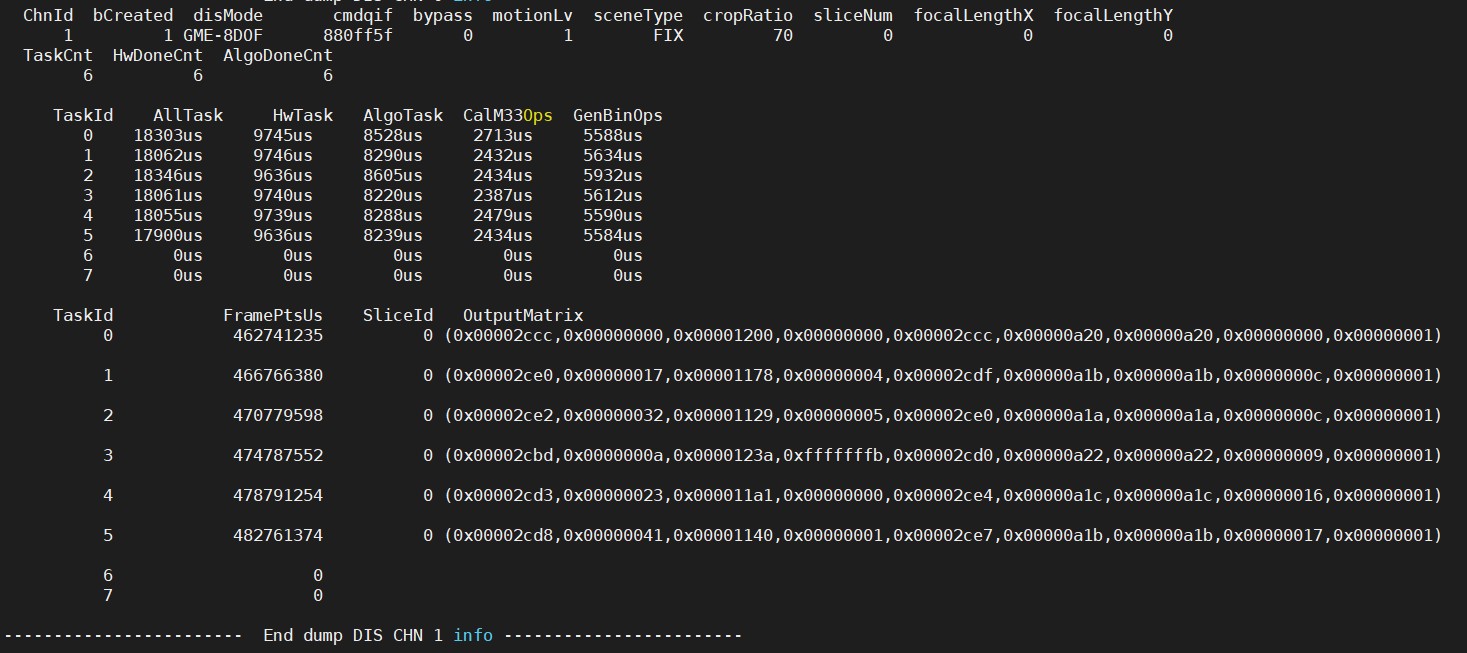Click the GME-8DOF disMode value

coord(223,35)
